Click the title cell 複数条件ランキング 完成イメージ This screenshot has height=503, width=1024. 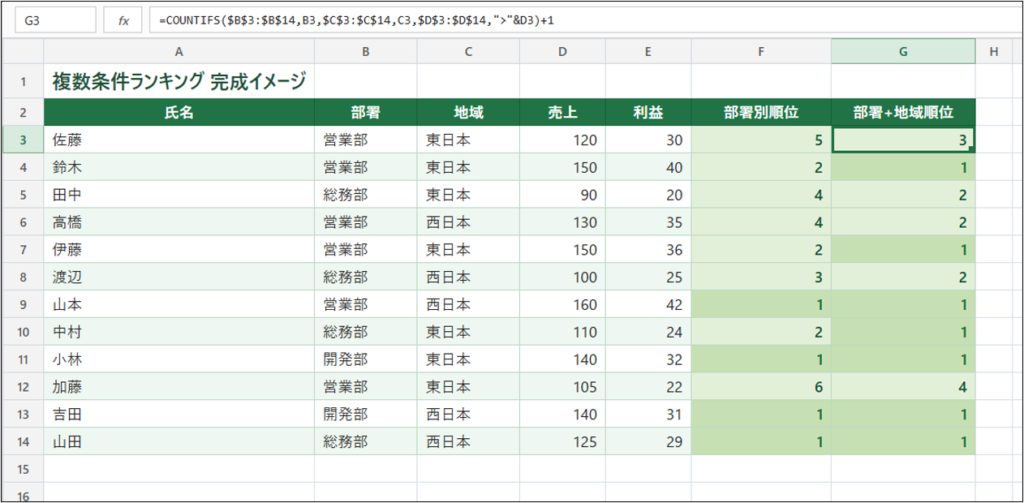pos(179,82)
